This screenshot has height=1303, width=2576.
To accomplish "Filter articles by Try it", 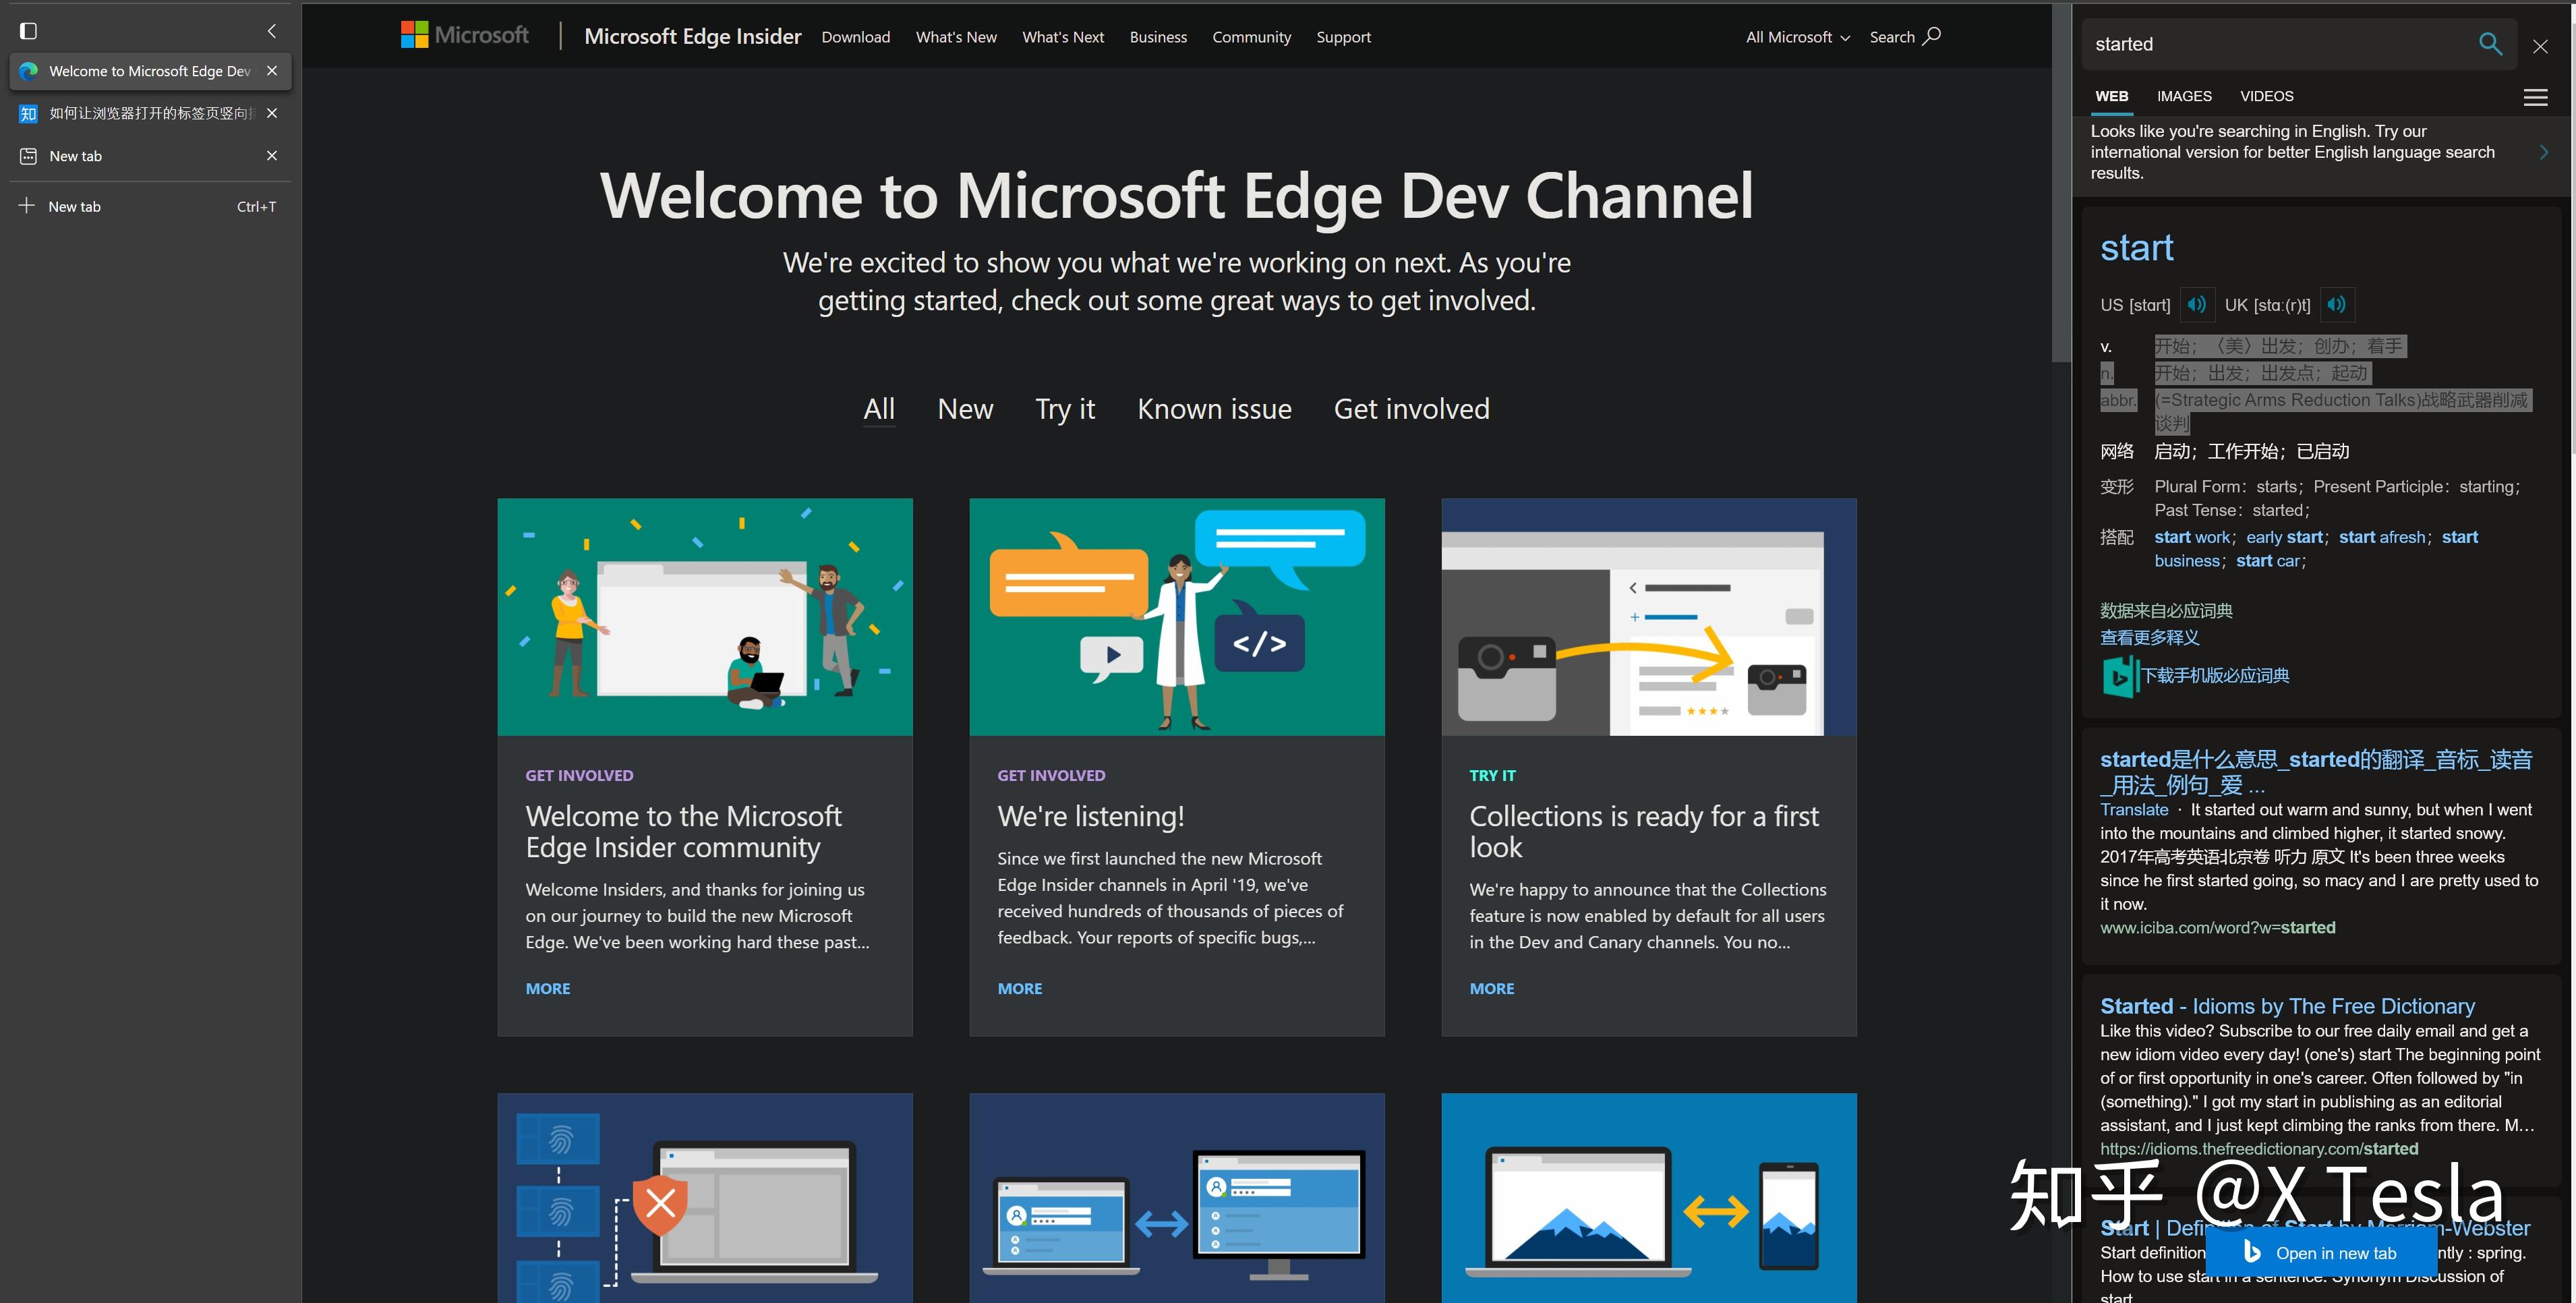I will [1065, 409].
